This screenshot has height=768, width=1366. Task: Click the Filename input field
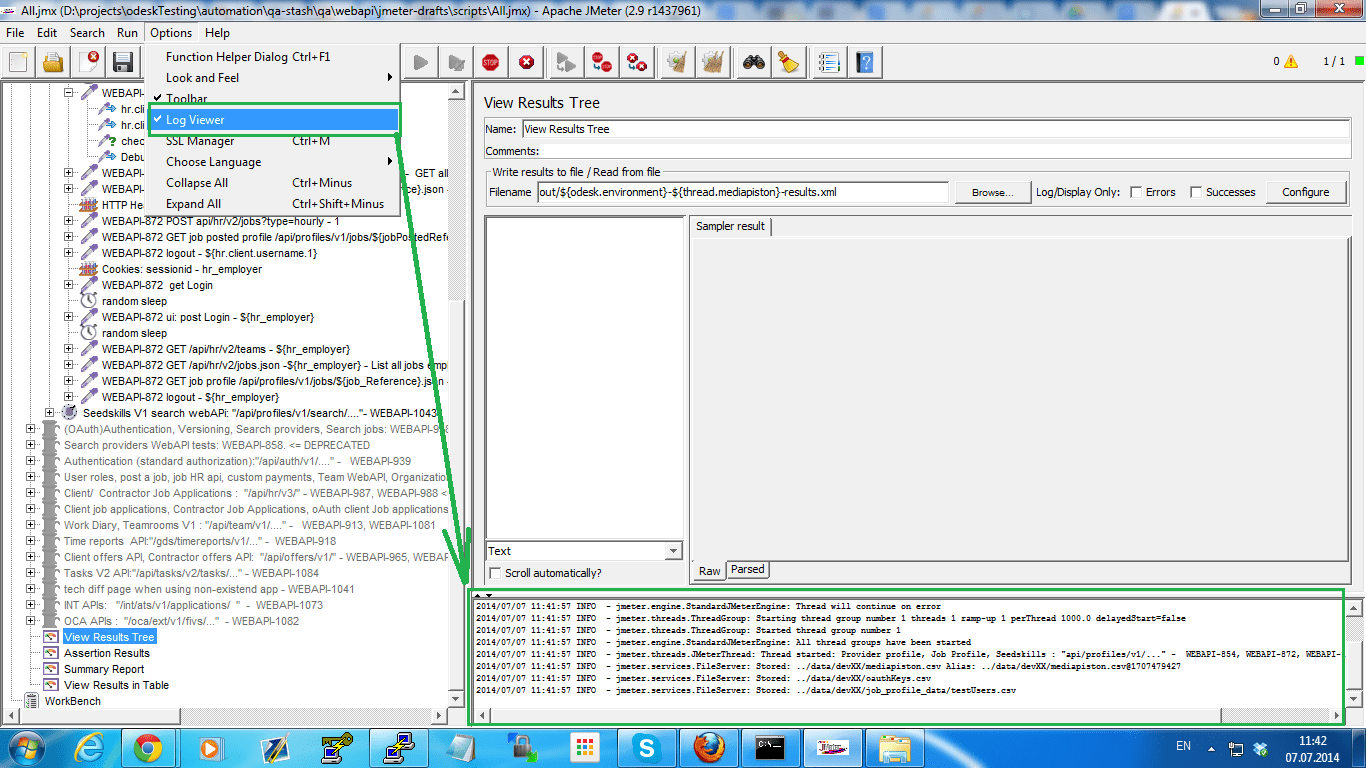point(742,192)
